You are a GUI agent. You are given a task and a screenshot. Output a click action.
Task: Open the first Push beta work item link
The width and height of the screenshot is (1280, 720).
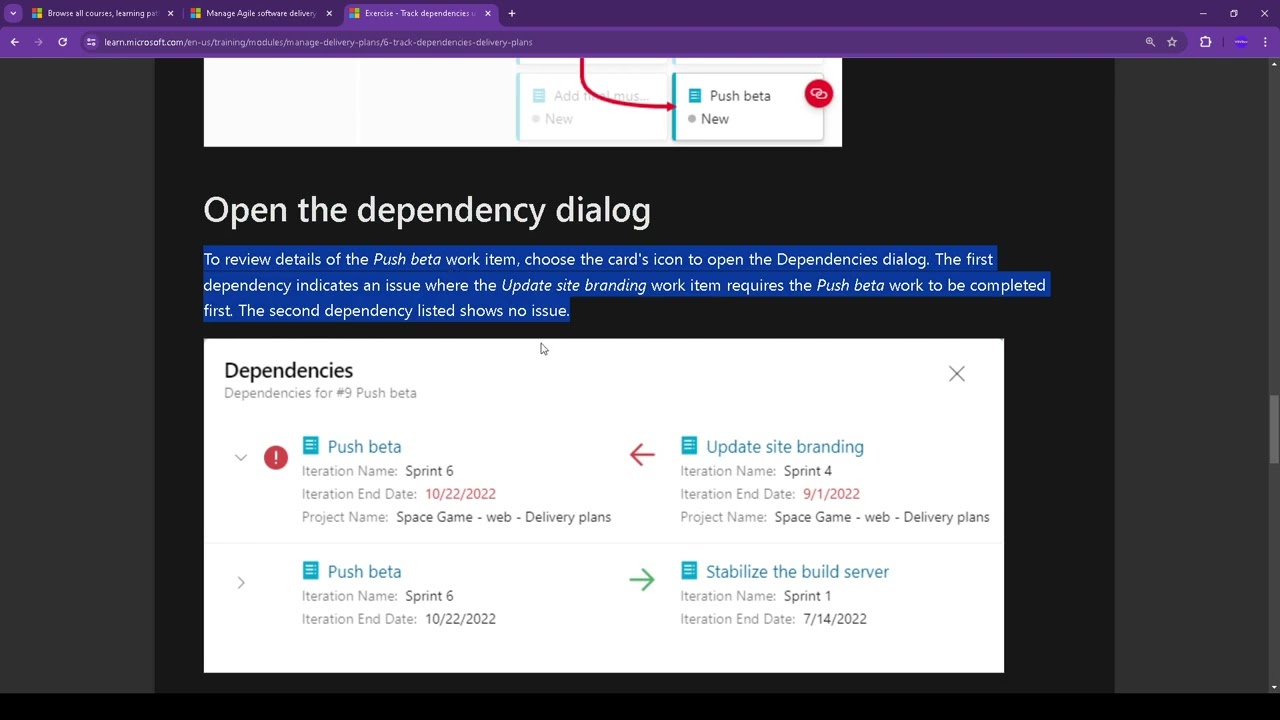point(364,446)
